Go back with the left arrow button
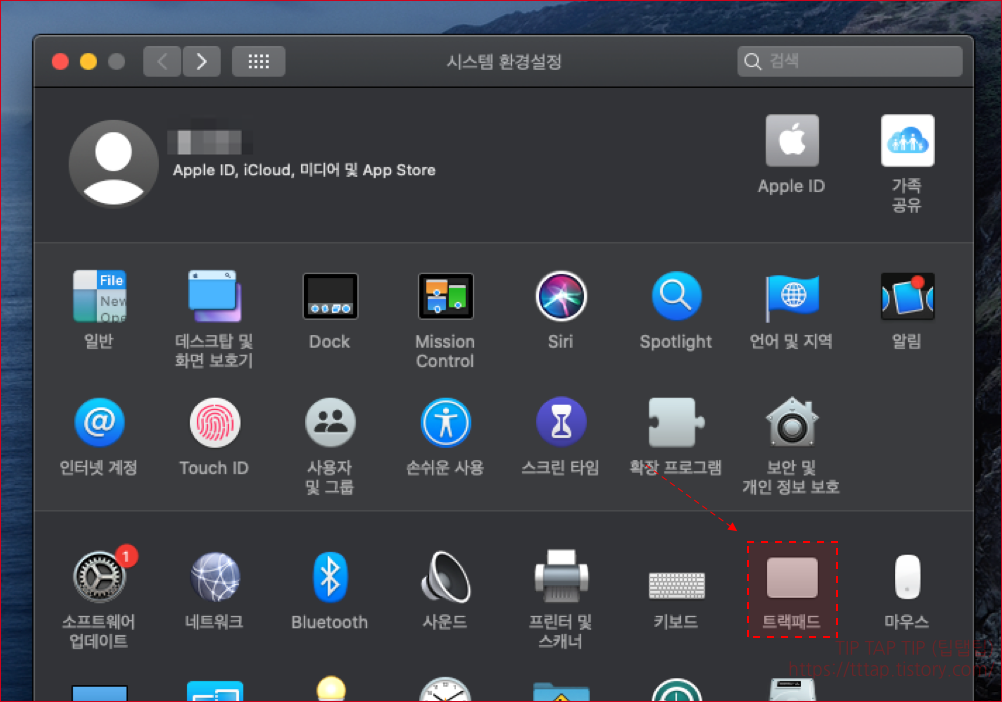 [162, 61]
